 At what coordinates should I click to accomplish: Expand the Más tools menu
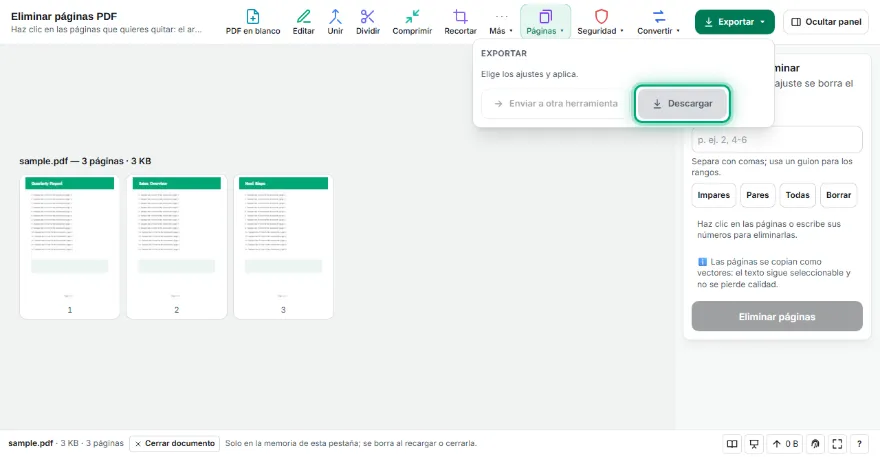[x=501, y=22]
